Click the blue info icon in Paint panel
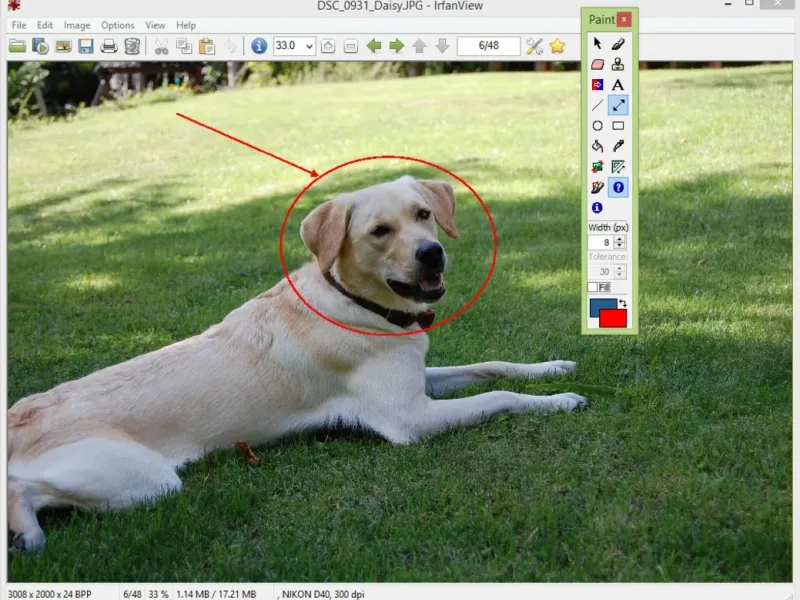Image resolution: width=800 pixels, height=600 pixels. (x=597, y=208)
